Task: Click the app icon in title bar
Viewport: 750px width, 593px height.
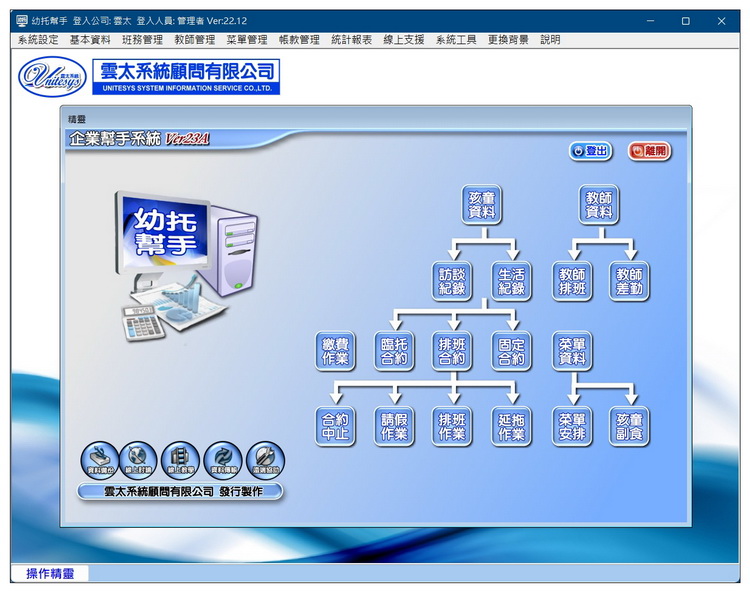Action: tap(22, 21)
